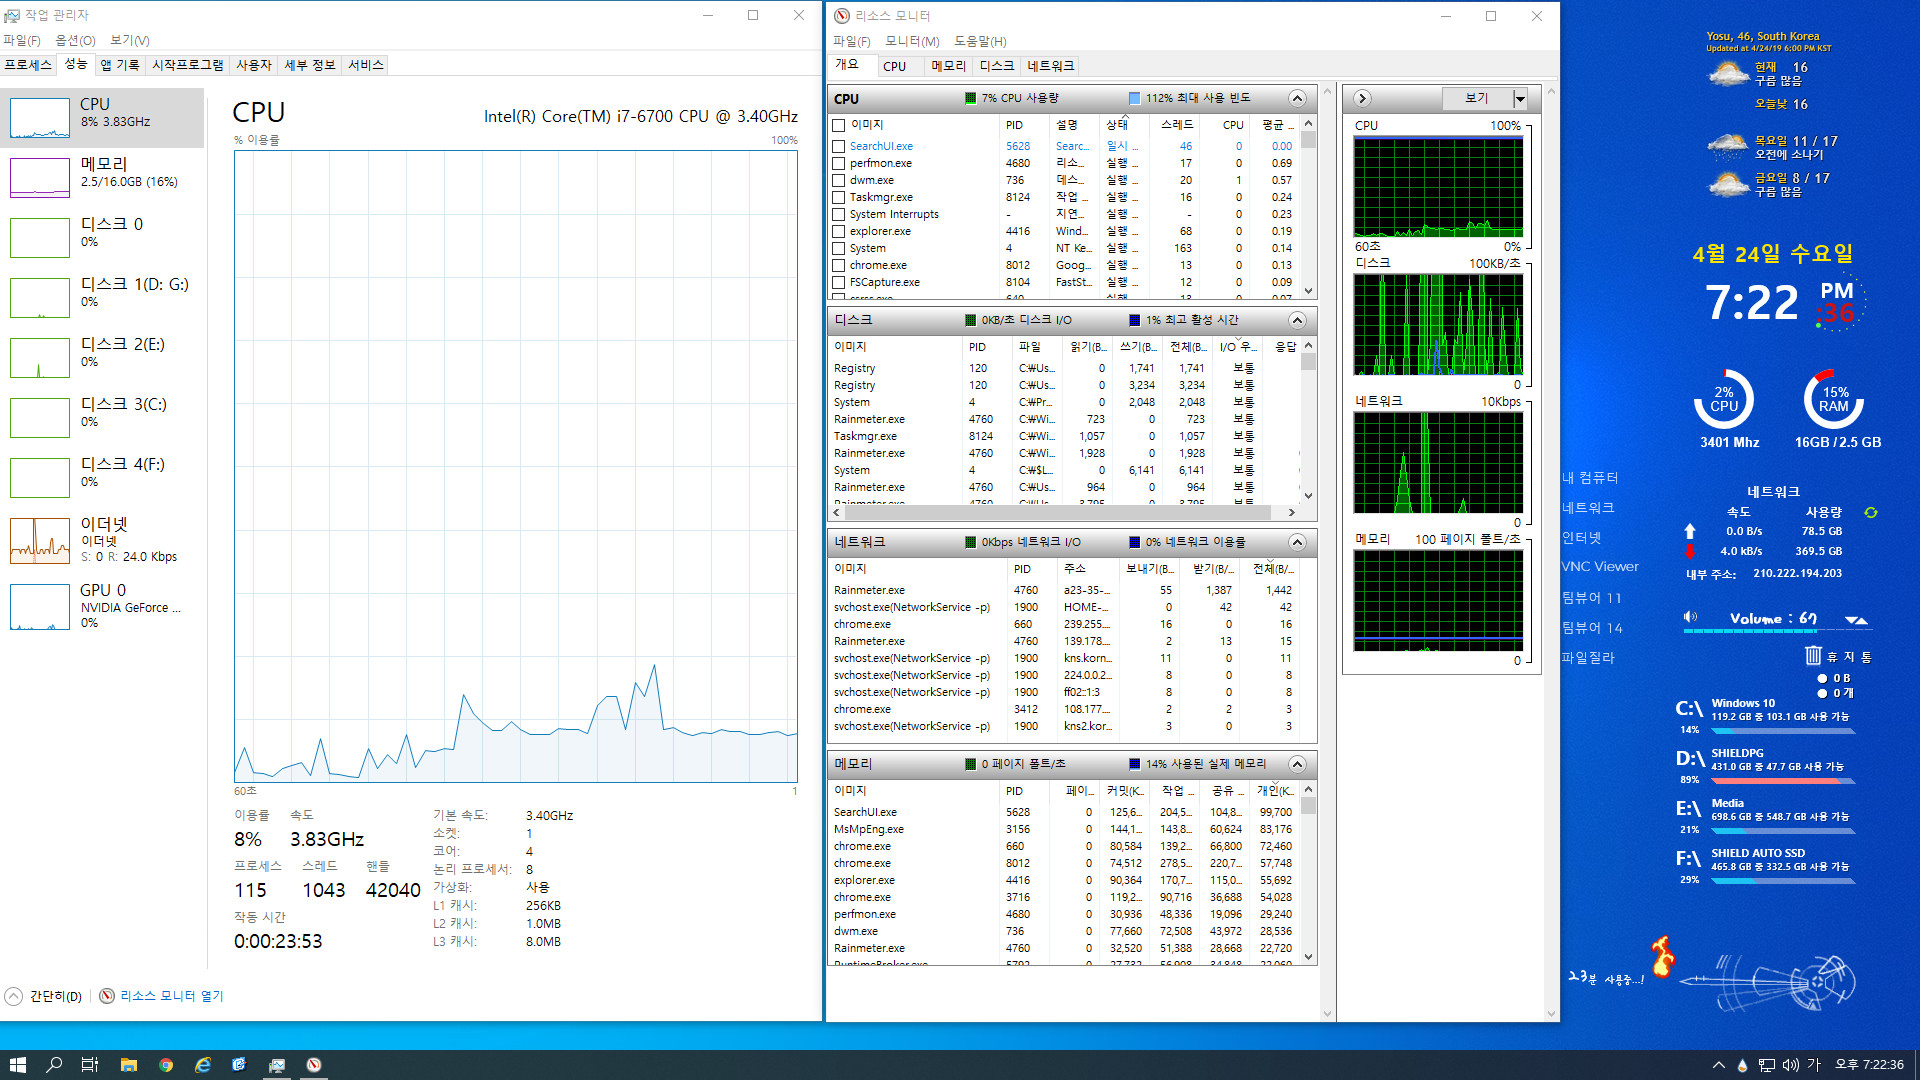Open the Services tab in Task Manager
Image resolution: width=1920 pixels, height=1080 pixels.
point(365,65)
